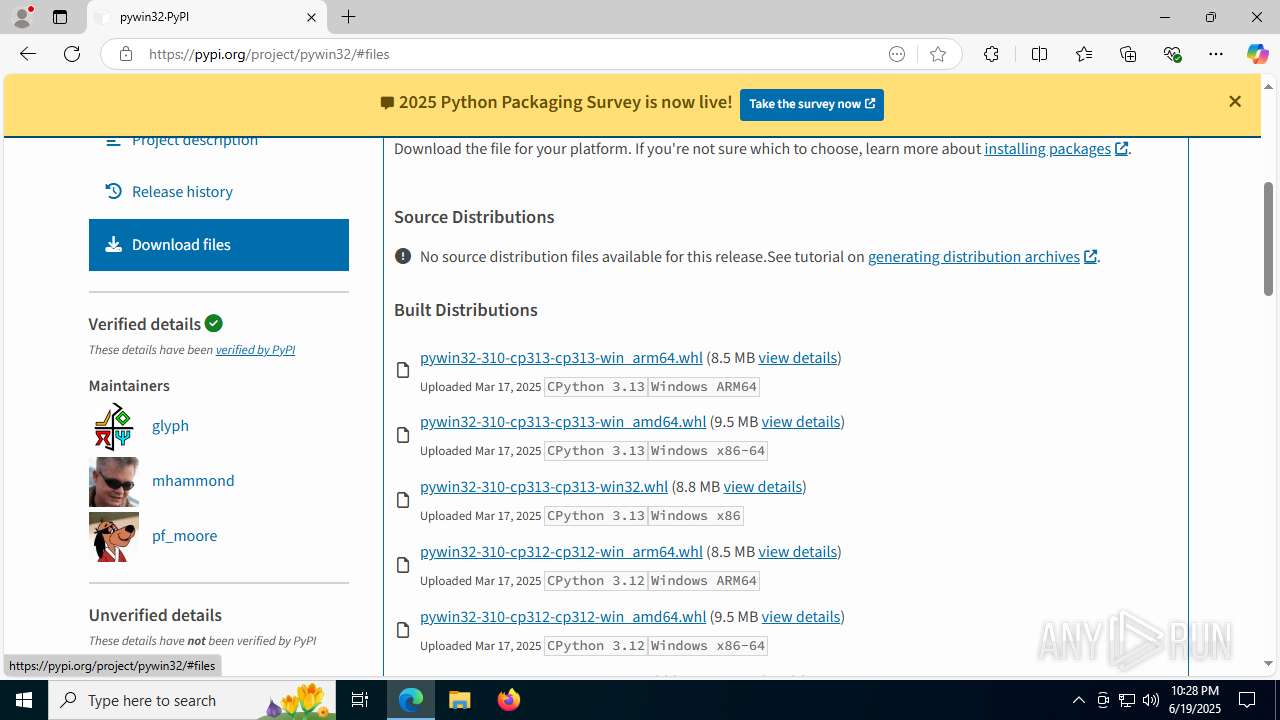Open the Copilot sidebar icon
This screenshot has width=1280, height=720.
[1257, 54]
